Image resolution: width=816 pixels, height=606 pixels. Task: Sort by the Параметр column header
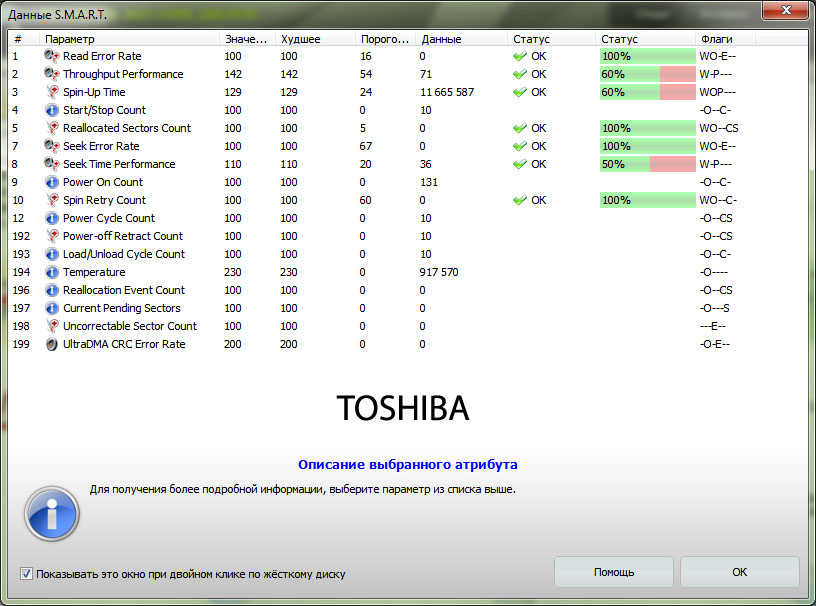tap(129, 39)
